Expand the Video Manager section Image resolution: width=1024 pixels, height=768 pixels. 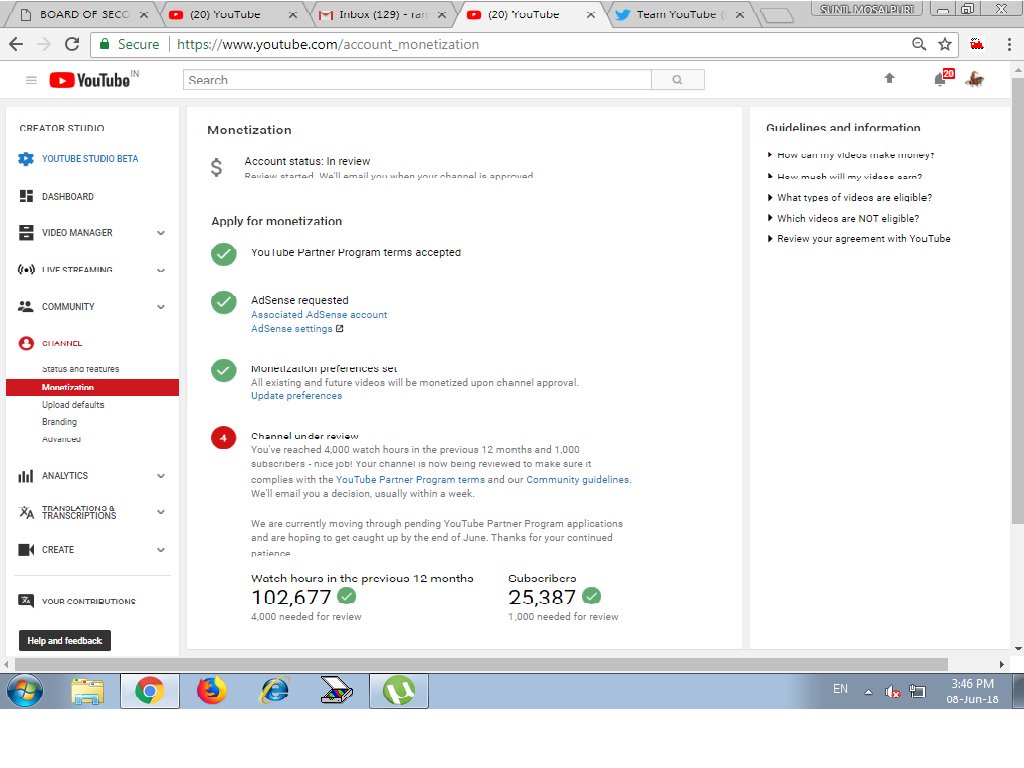[161, 232]
